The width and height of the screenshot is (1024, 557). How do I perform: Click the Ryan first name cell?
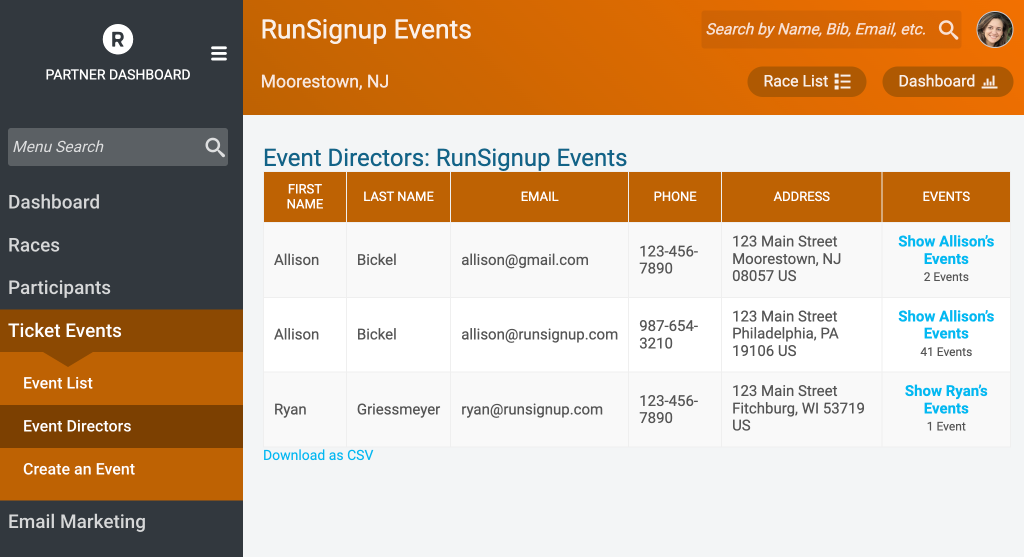click(305, 409)
